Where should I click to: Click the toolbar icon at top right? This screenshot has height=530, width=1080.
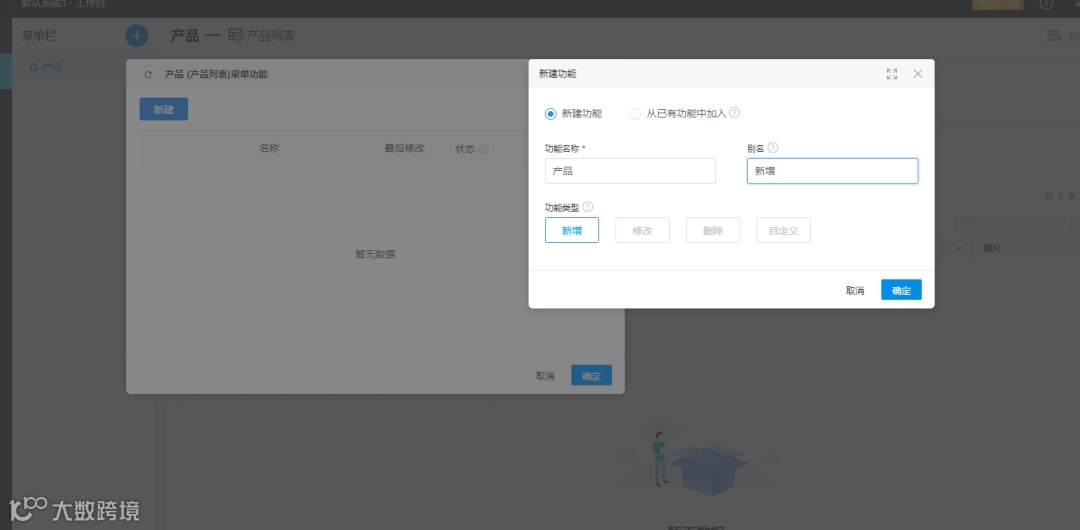[x=1054, y=35]
